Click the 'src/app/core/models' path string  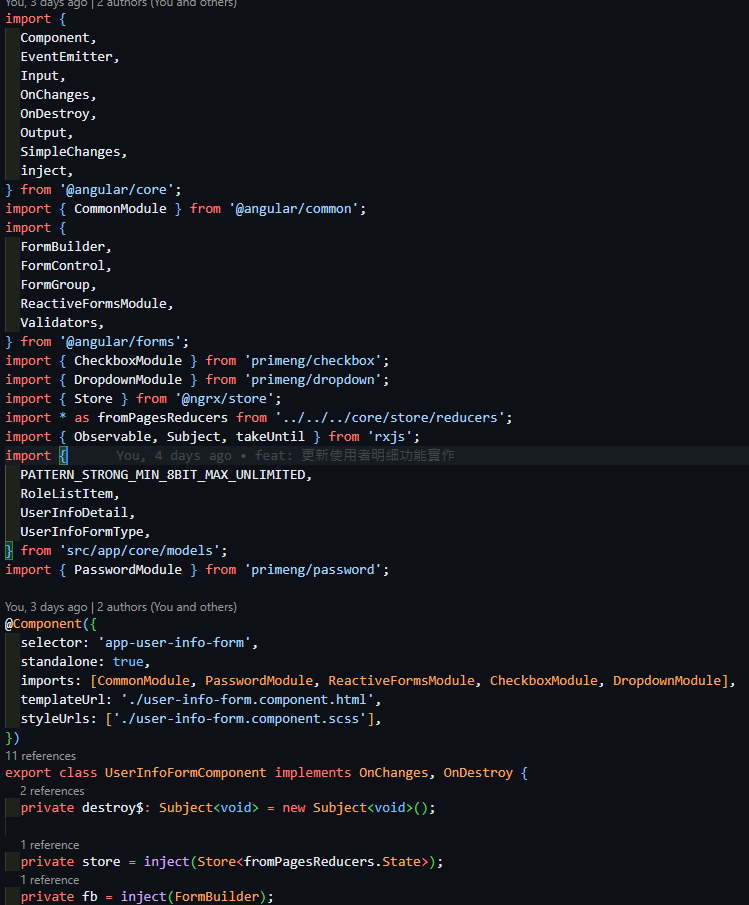pyautogui.click(x=140, y=551)
